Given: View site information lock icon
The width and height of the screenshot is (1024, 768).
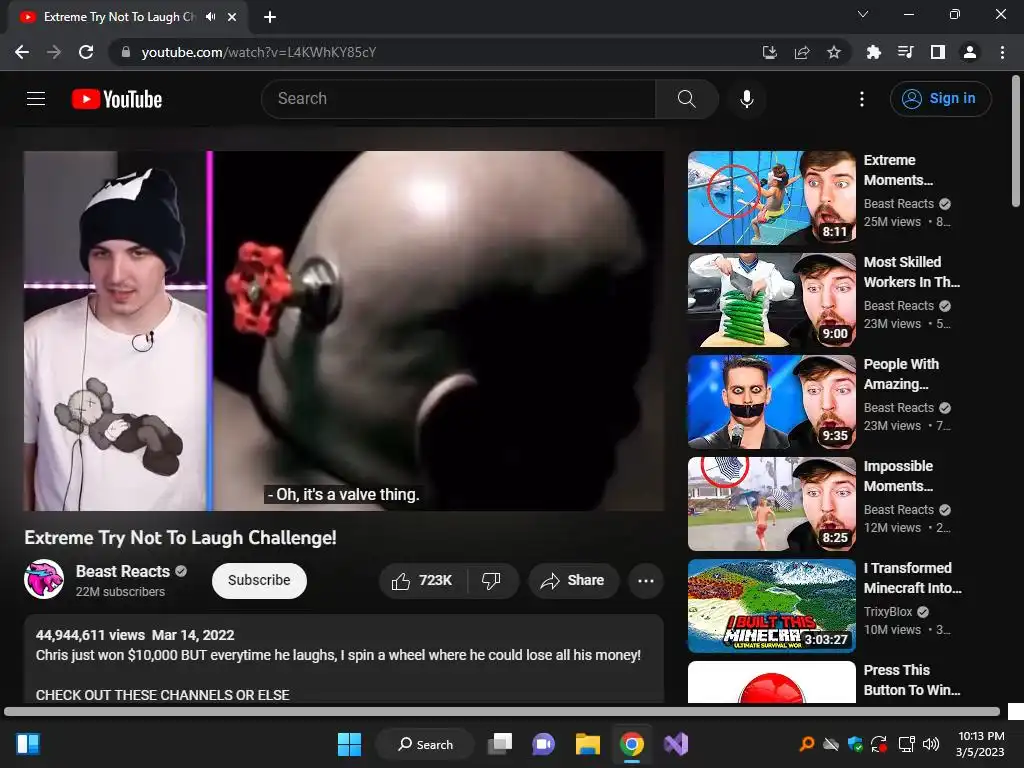Looking at the screenshot, I should tap(126, 52).
